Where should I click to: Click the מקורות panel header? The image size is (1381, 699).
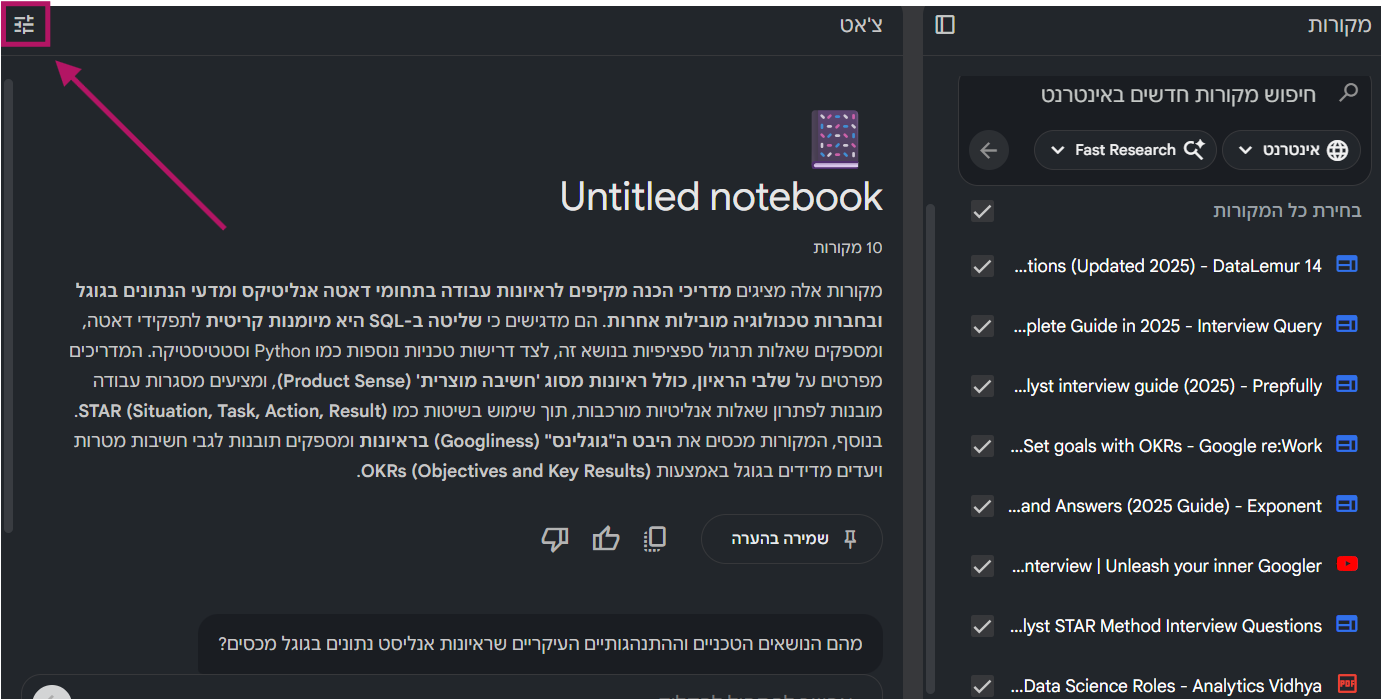[1339, 26]
